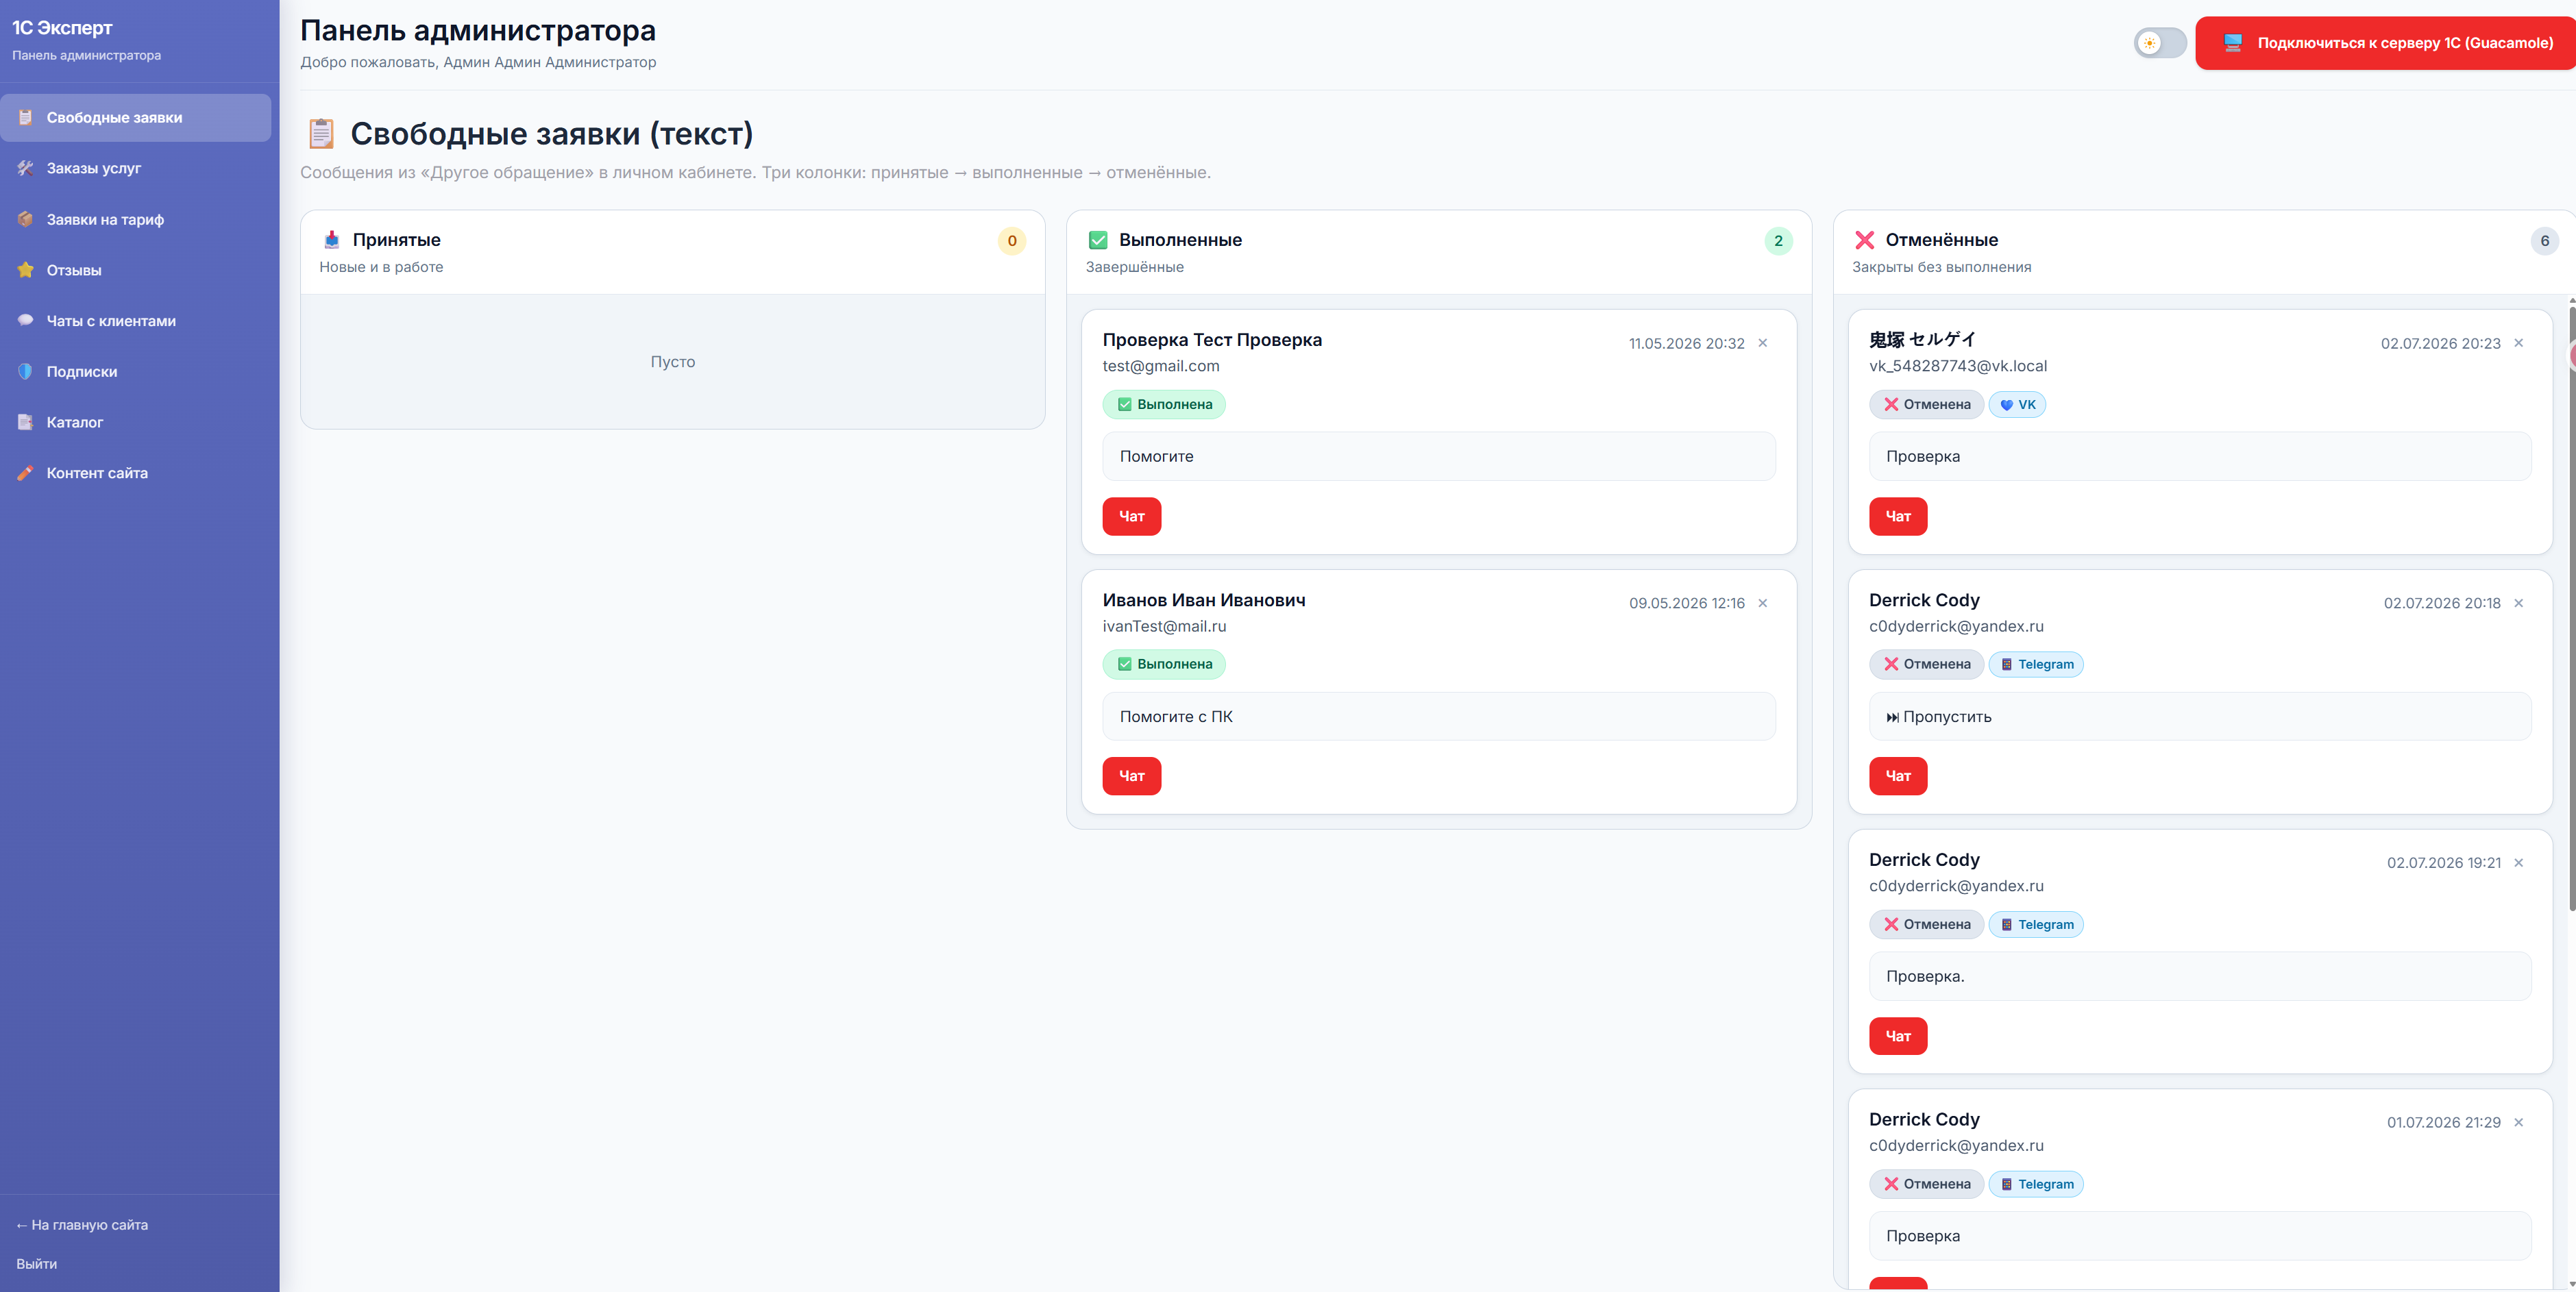Open Отзывы page
Viewport: 2576px width, 1292px height.
pos(136,270)
